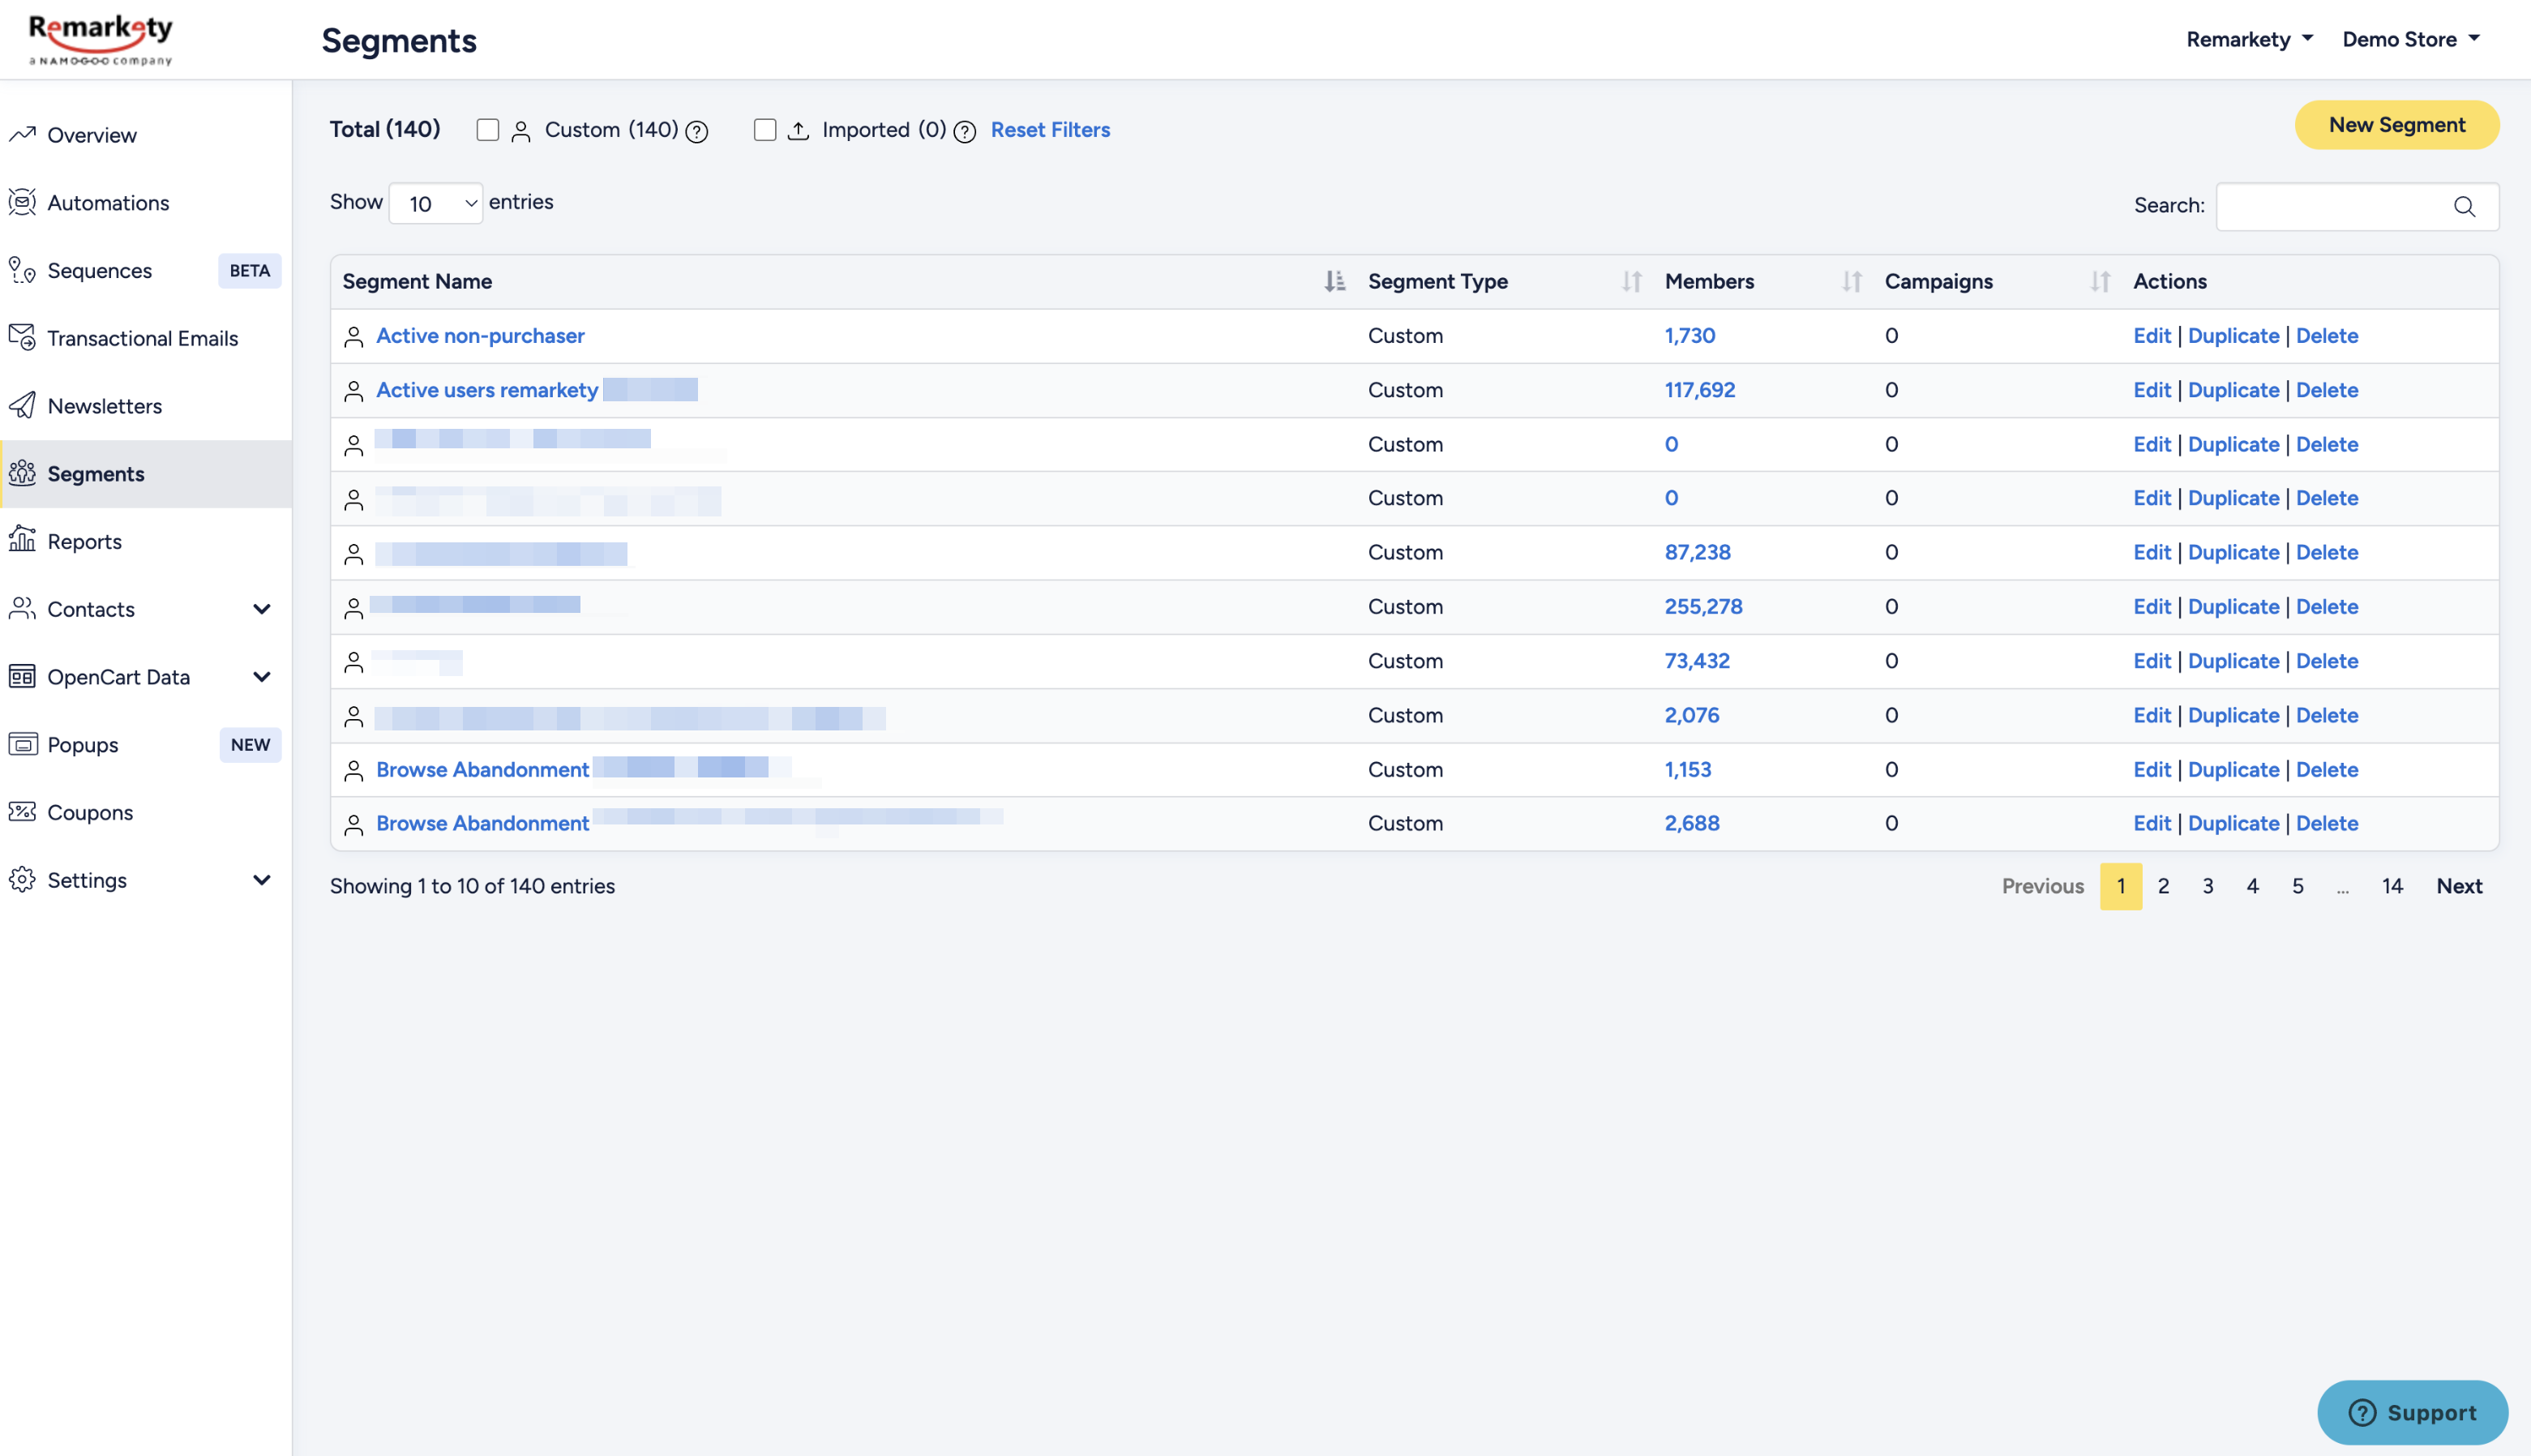Click the Settings gear icon
This screenshot has width=2531, height=1456.
point(22,879)
